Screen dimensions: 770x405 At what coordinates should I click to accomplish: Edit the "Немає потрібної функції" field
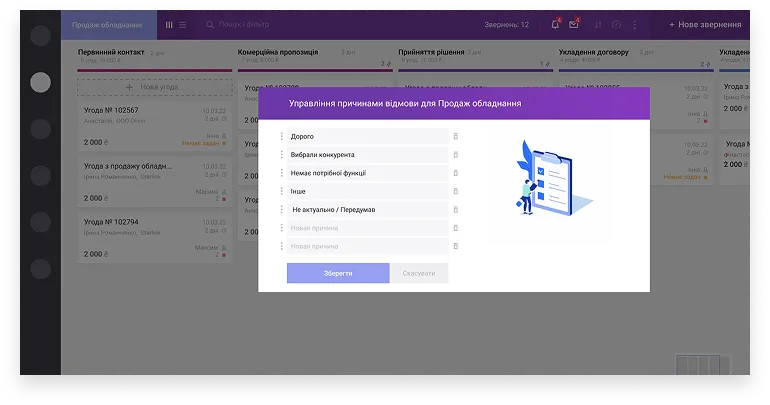click(367, 173)
